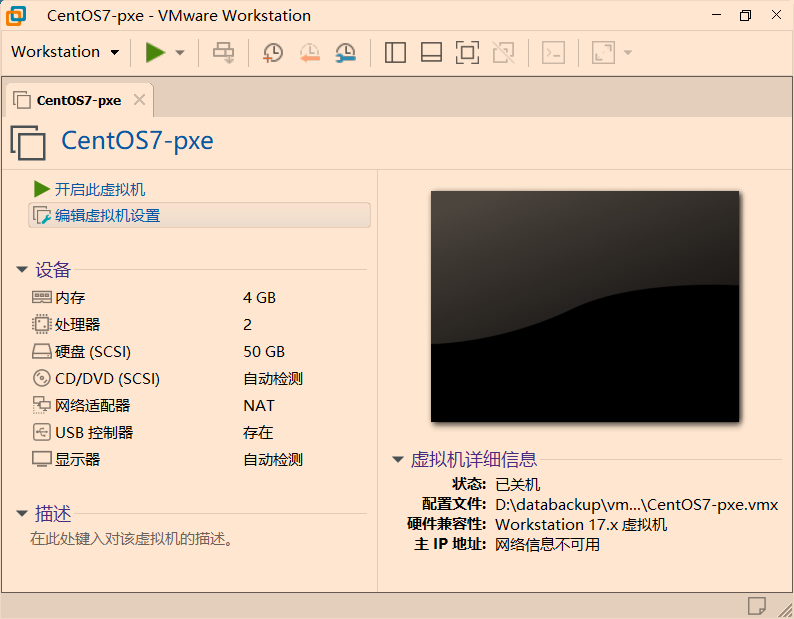Viewport: 794px width, 619px height.
Task: Click the 4 GB memory value
Action: (259, 297)
